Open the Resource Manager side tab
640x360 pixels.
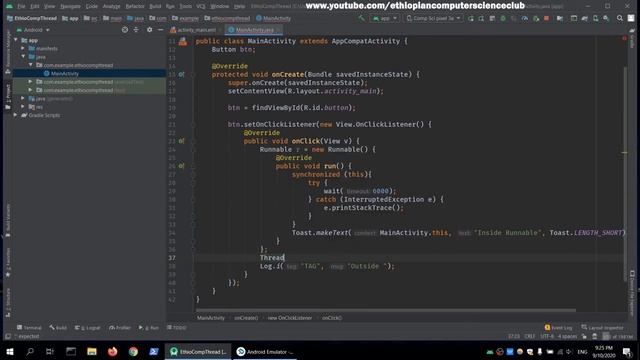coord(7,51)
